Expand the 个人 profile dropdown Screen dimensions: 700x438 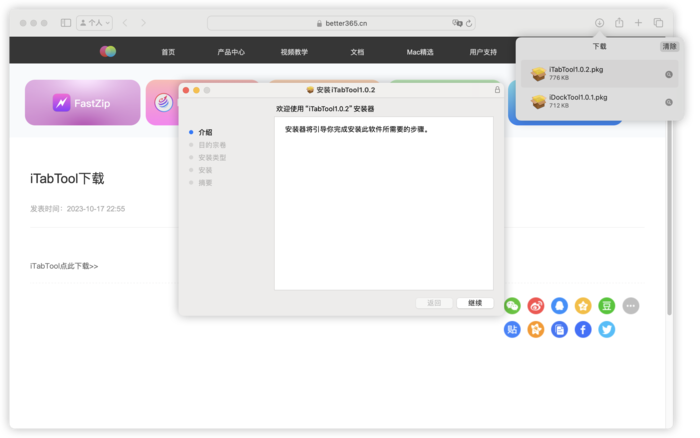click(97, 22)
